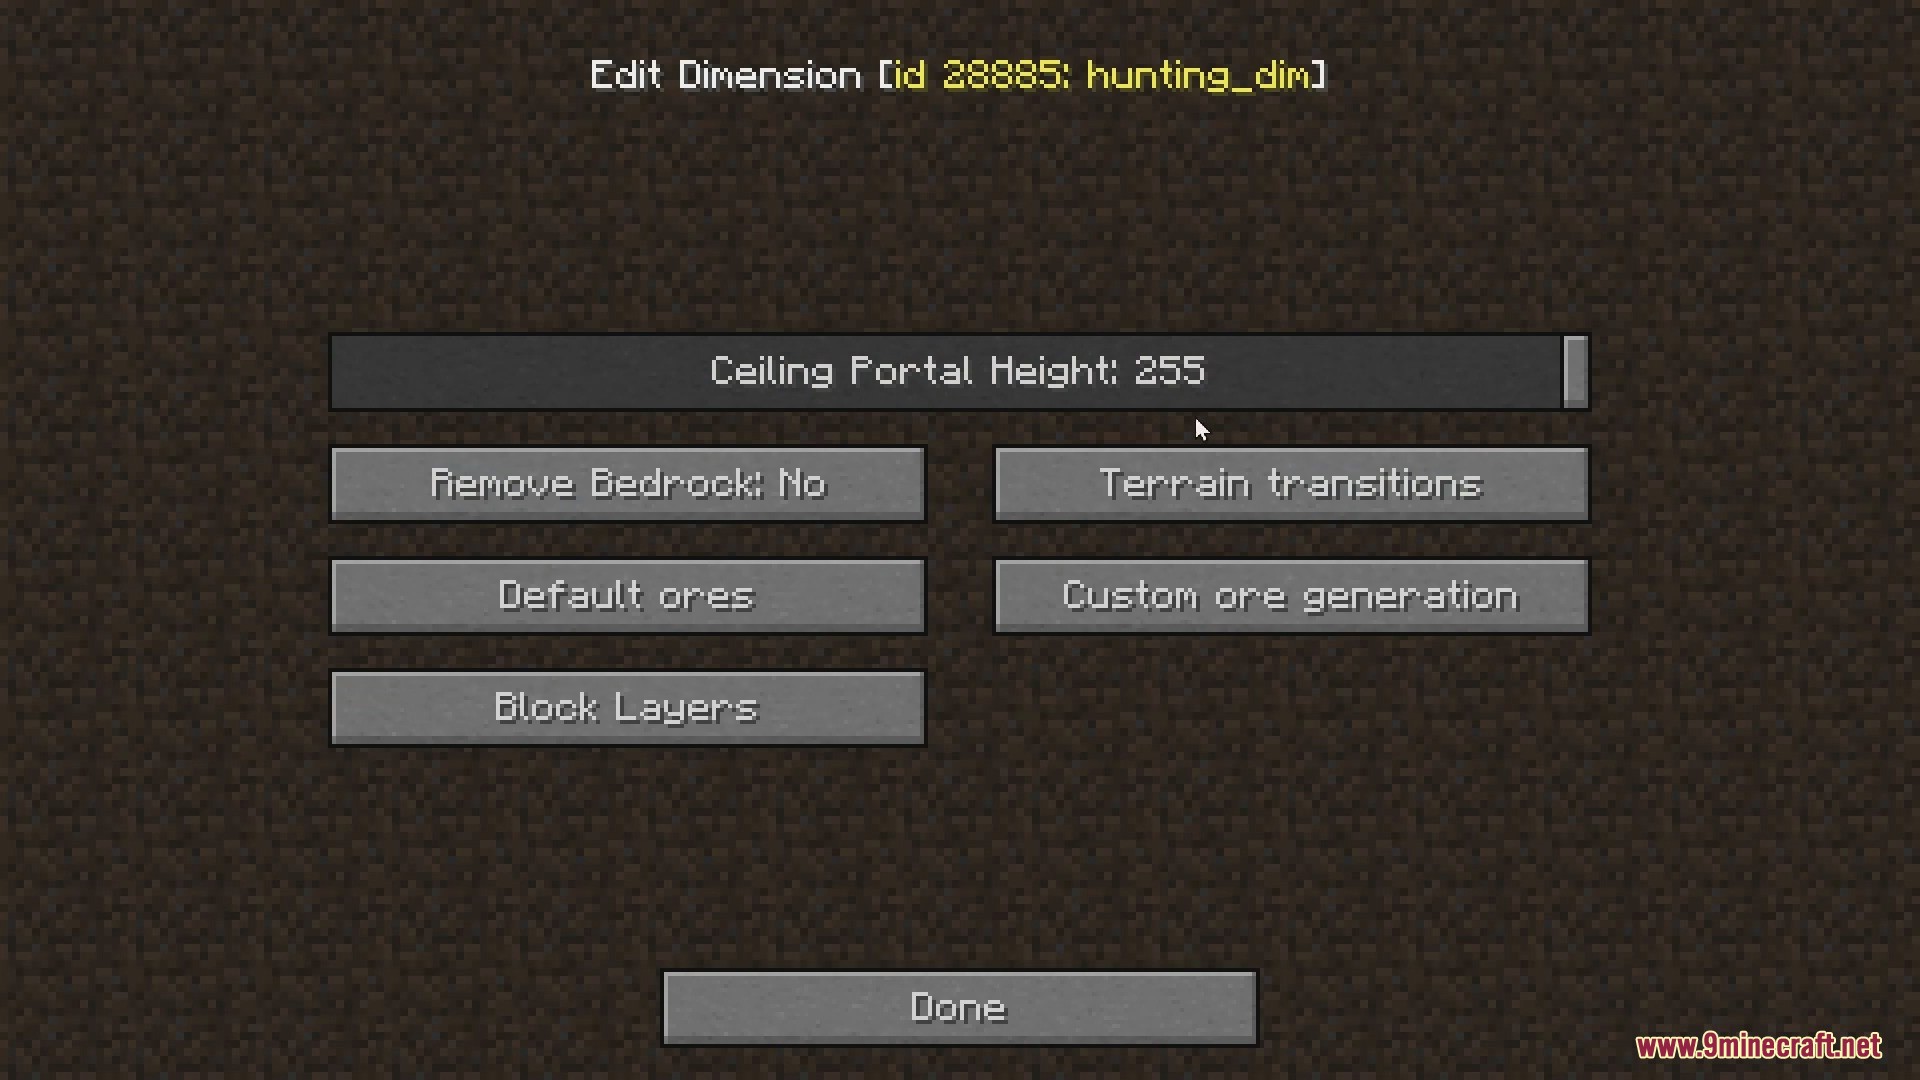Click Done to save dimension
1920x1080 pixels.
[959, 1006]
